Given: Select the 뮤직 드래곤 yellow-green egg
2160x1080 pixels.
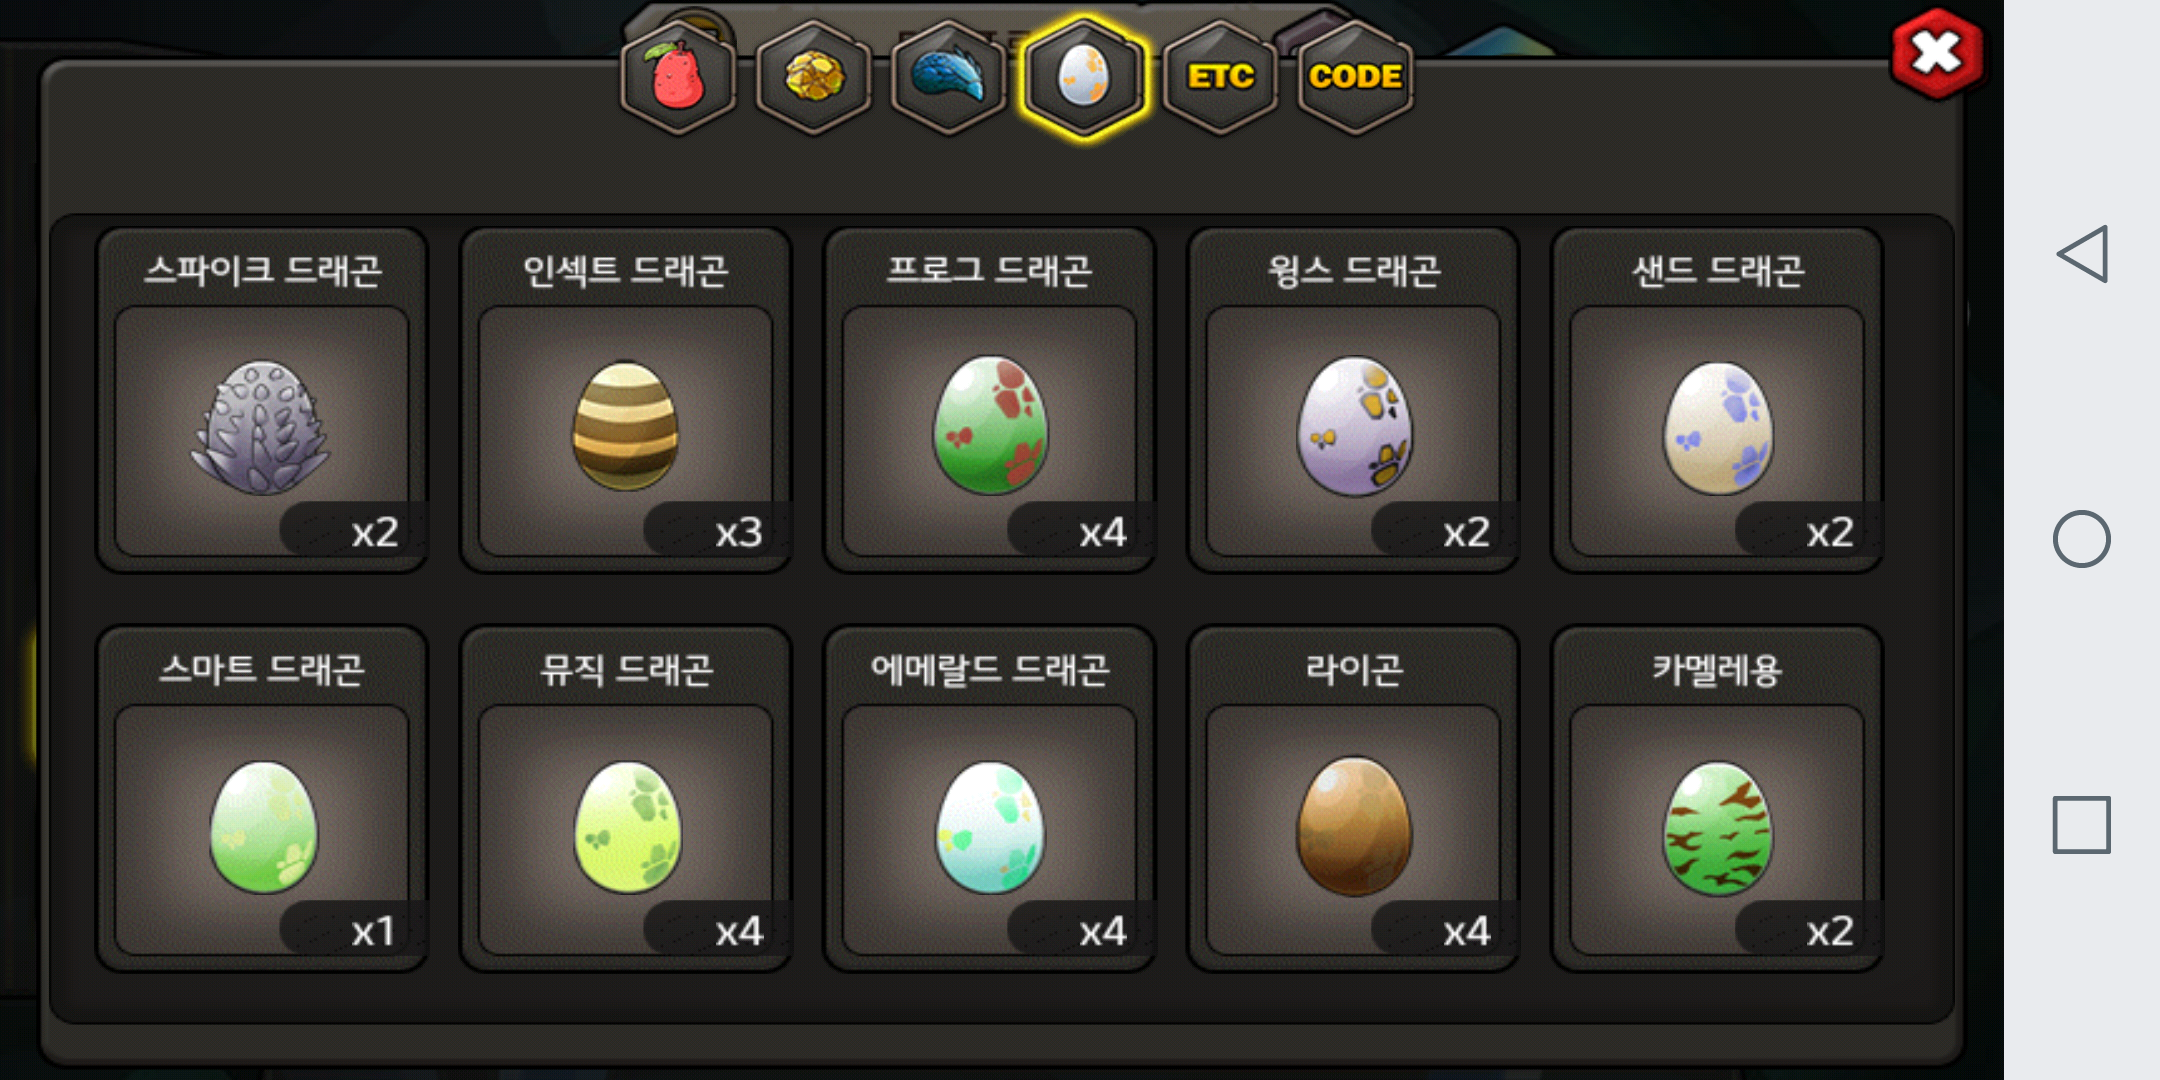Looking at the screenshot, I should 626,799.
